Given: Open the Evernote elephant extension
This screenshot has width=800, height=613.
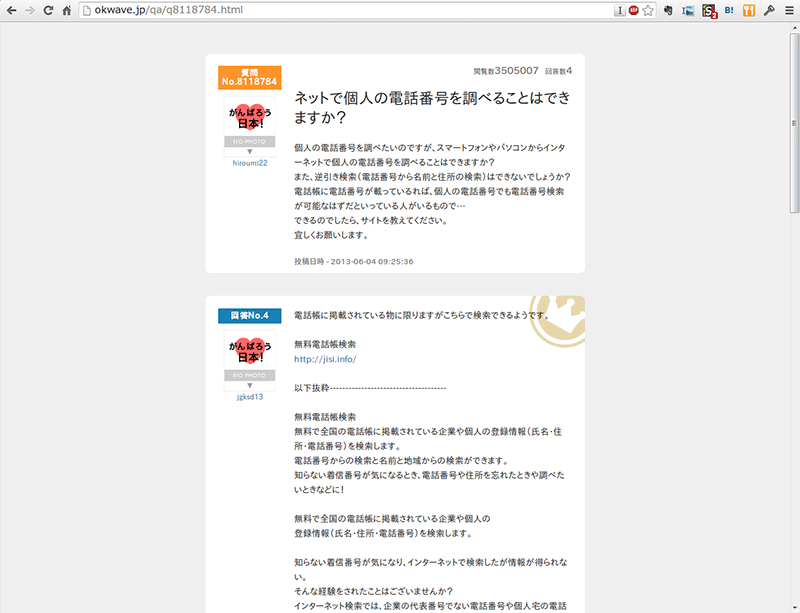Looking at the screenshot, I should (x=668, y=10).
